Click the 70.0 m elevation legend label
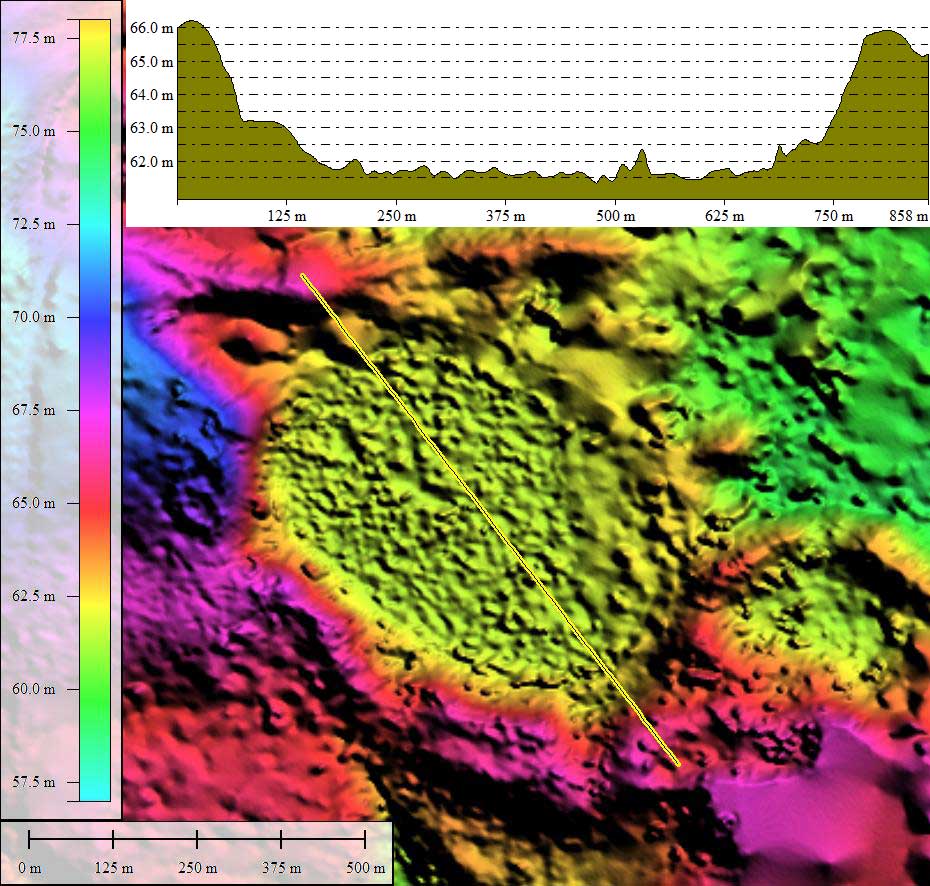The height and width of the screenshot is (886, 930). [x=34, y=317]
